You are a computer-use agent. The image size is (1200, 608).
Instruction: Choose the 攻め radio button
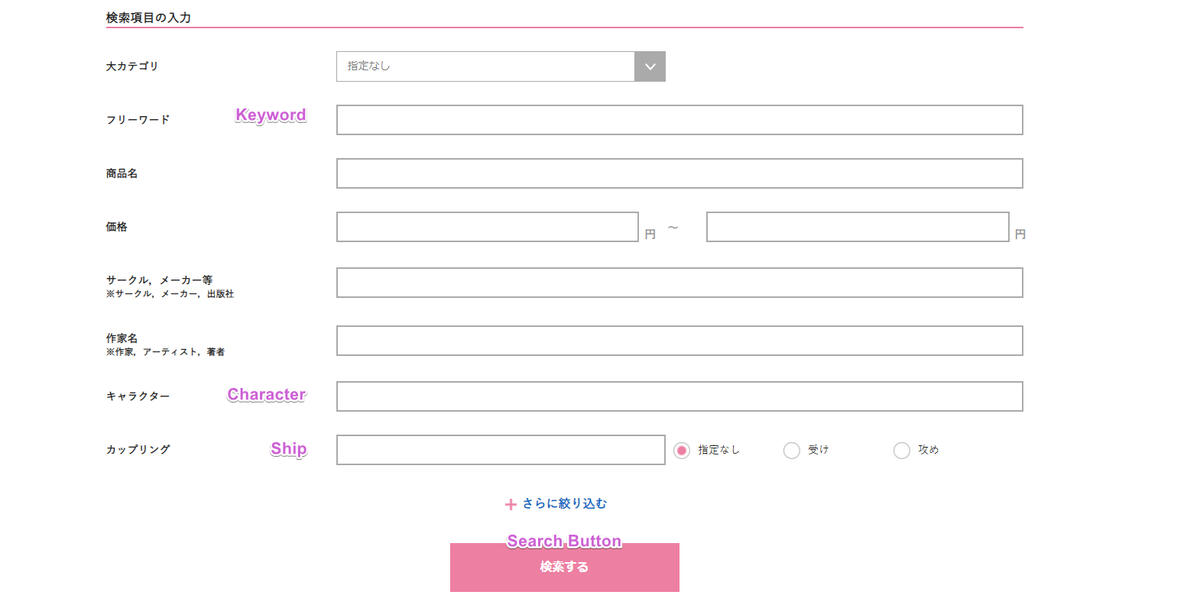coord(902,451)
